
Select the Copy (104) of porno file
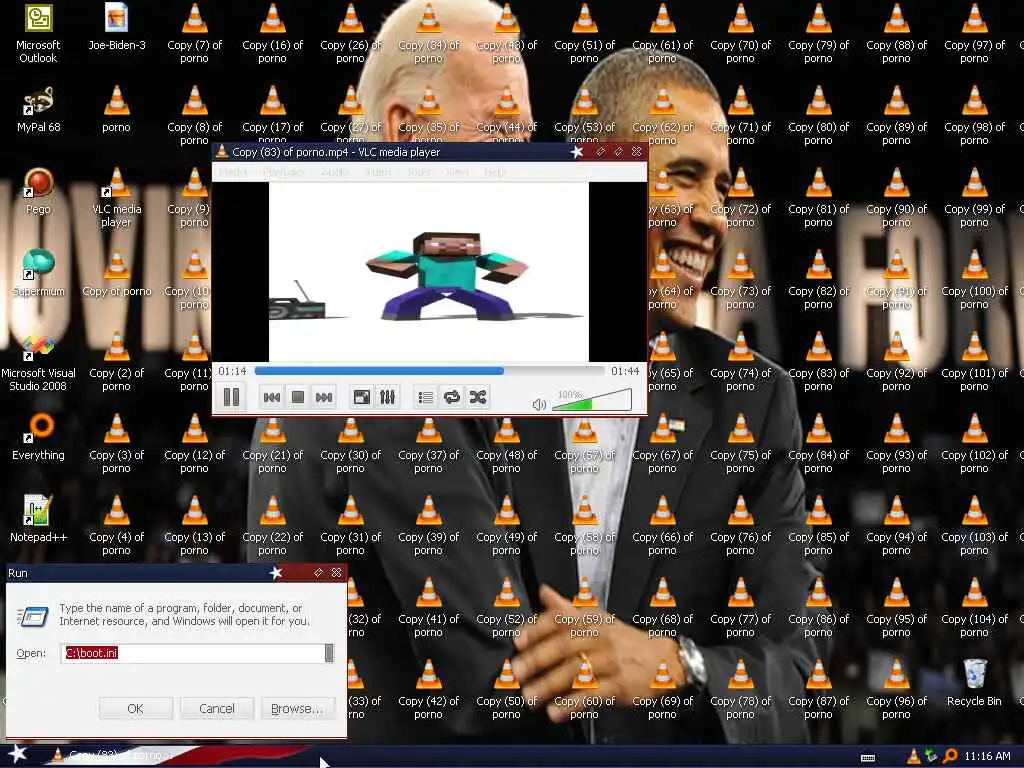click(x=974, y=608)
